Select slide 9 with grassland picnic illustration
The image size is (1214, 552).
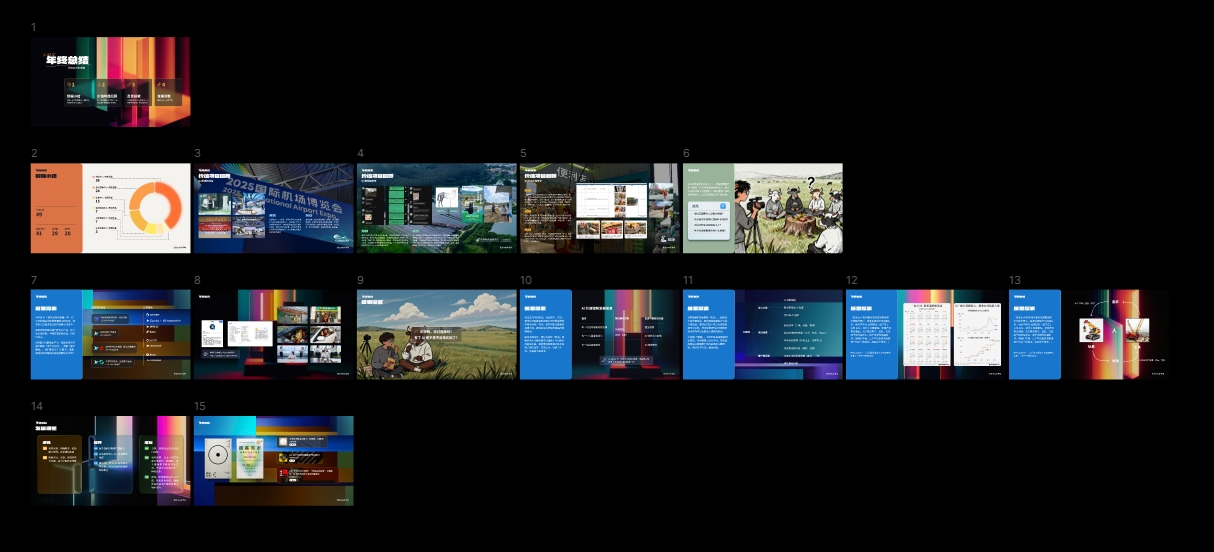tap(436, 334)
